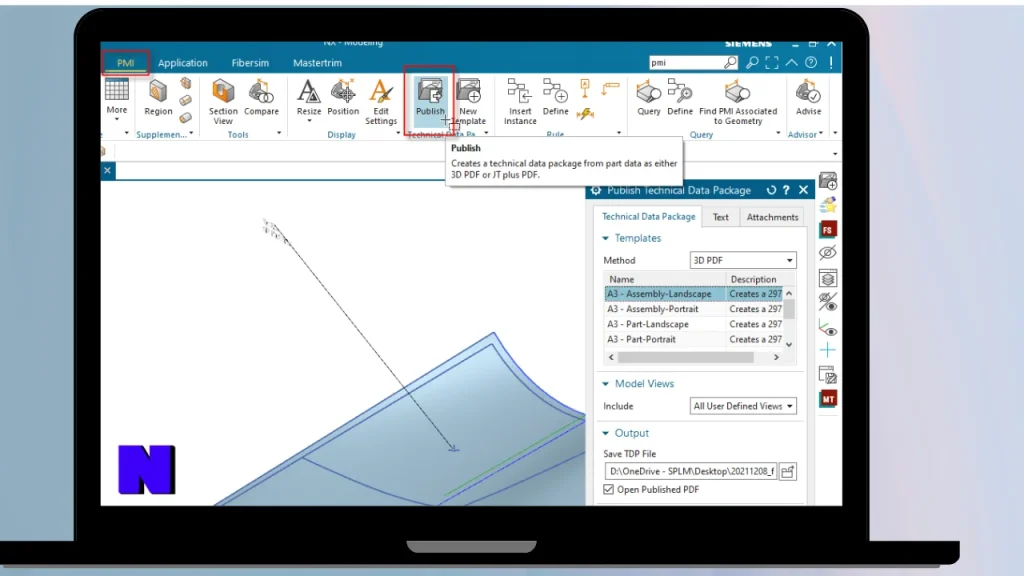Toggle full screen mode icon
Image resolution: width=1024 pixels, height=576 pixels.
[x=772, y=62]
